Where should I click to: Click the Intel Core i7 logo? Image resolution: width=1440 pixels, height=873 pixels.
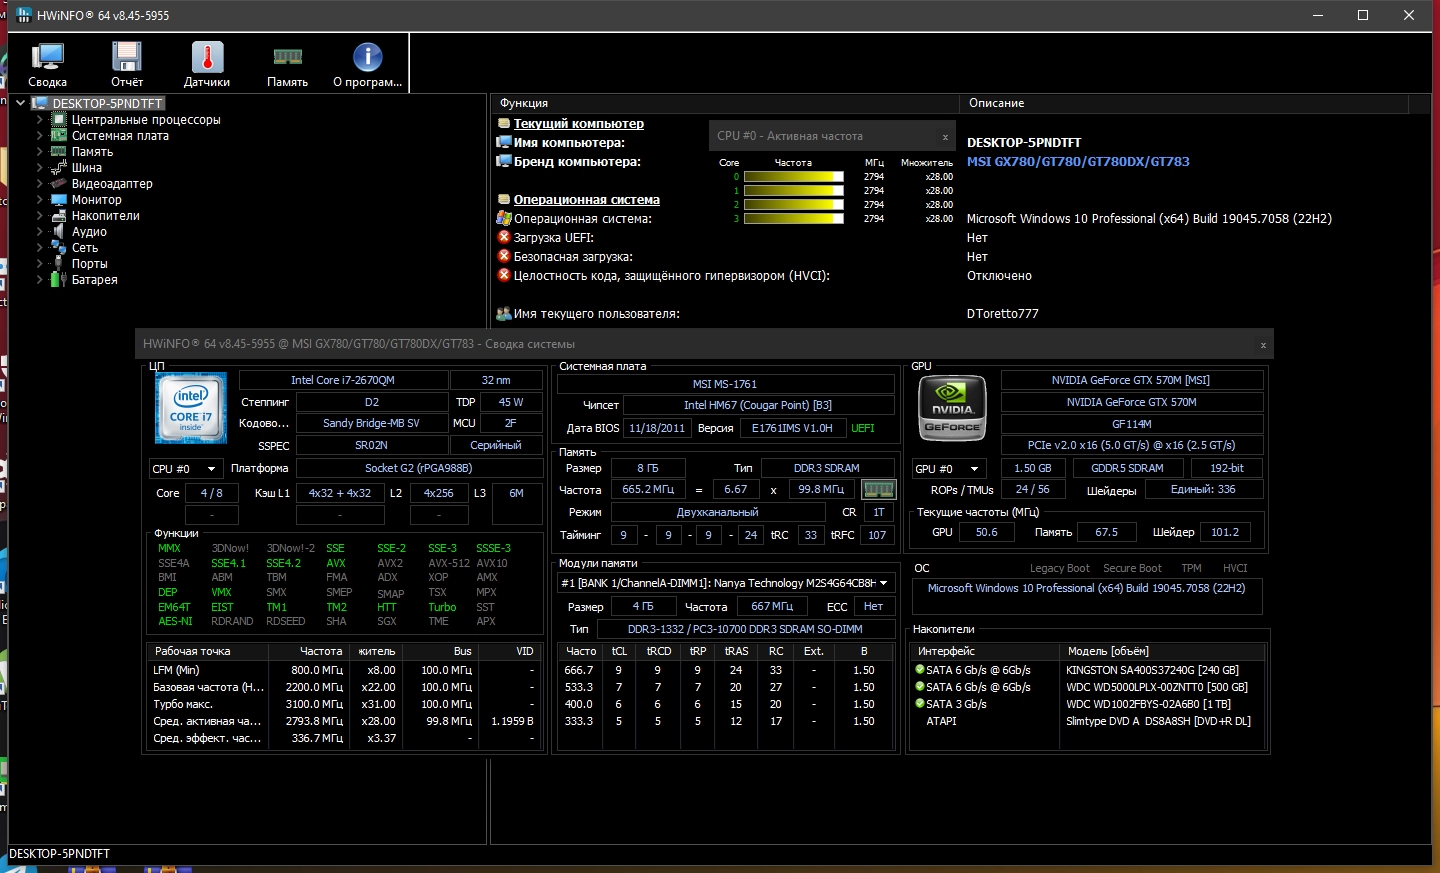click(x=191, y=408)
